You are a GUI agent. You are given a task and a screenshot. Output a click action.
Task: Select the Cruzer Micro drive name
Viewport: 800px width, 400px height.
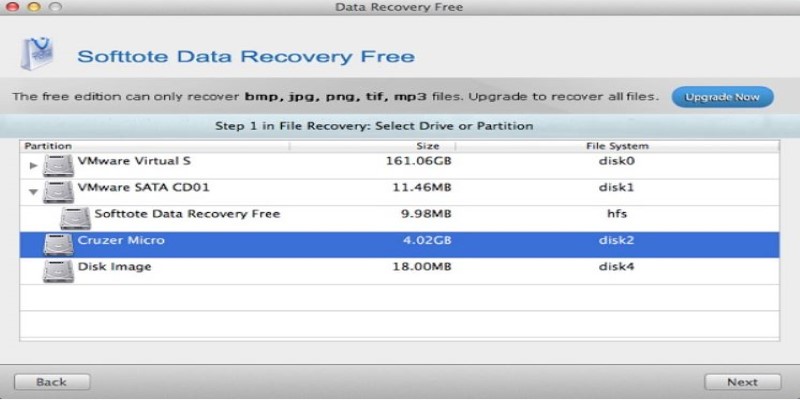[121, 240]
